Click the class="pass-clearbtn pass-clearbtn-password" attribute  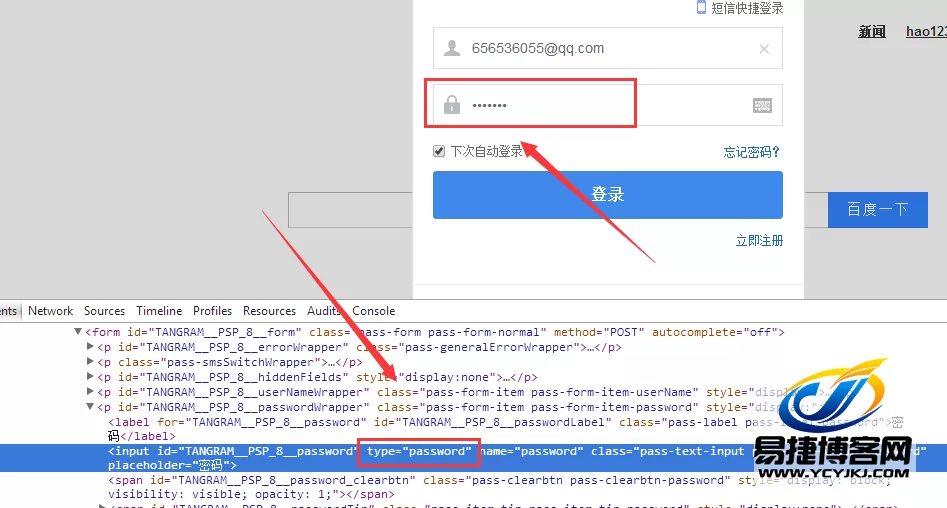pyautogui.click(x=577, y=480)
